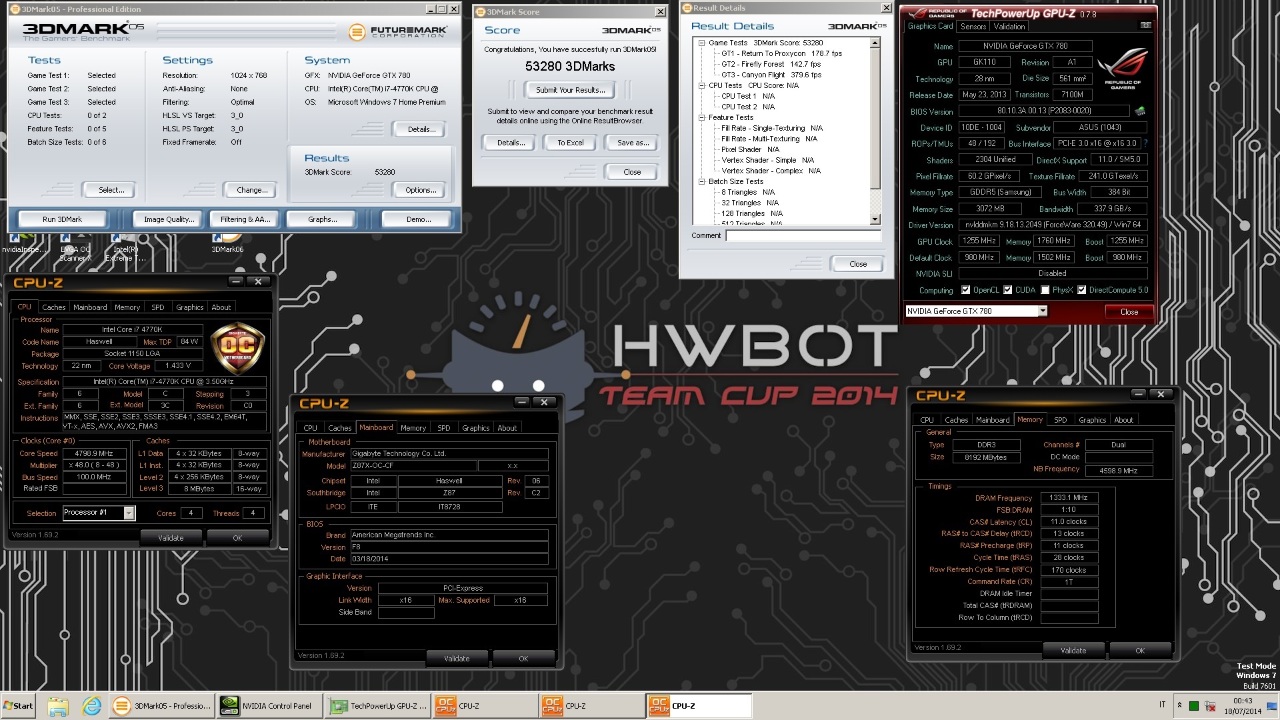This screenshot has width=1280, height=720.
Task: Switch to the Sensors tab in GPU-Z
Action: click(973, 27)
